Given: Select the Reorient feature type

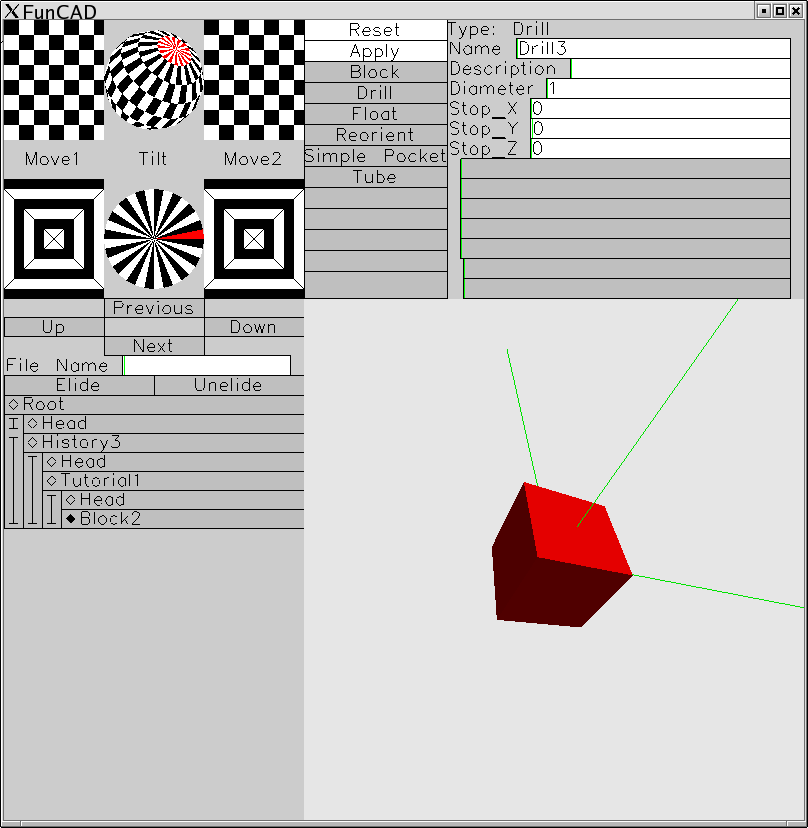Looking at the screenshot, I should (375, 135).
